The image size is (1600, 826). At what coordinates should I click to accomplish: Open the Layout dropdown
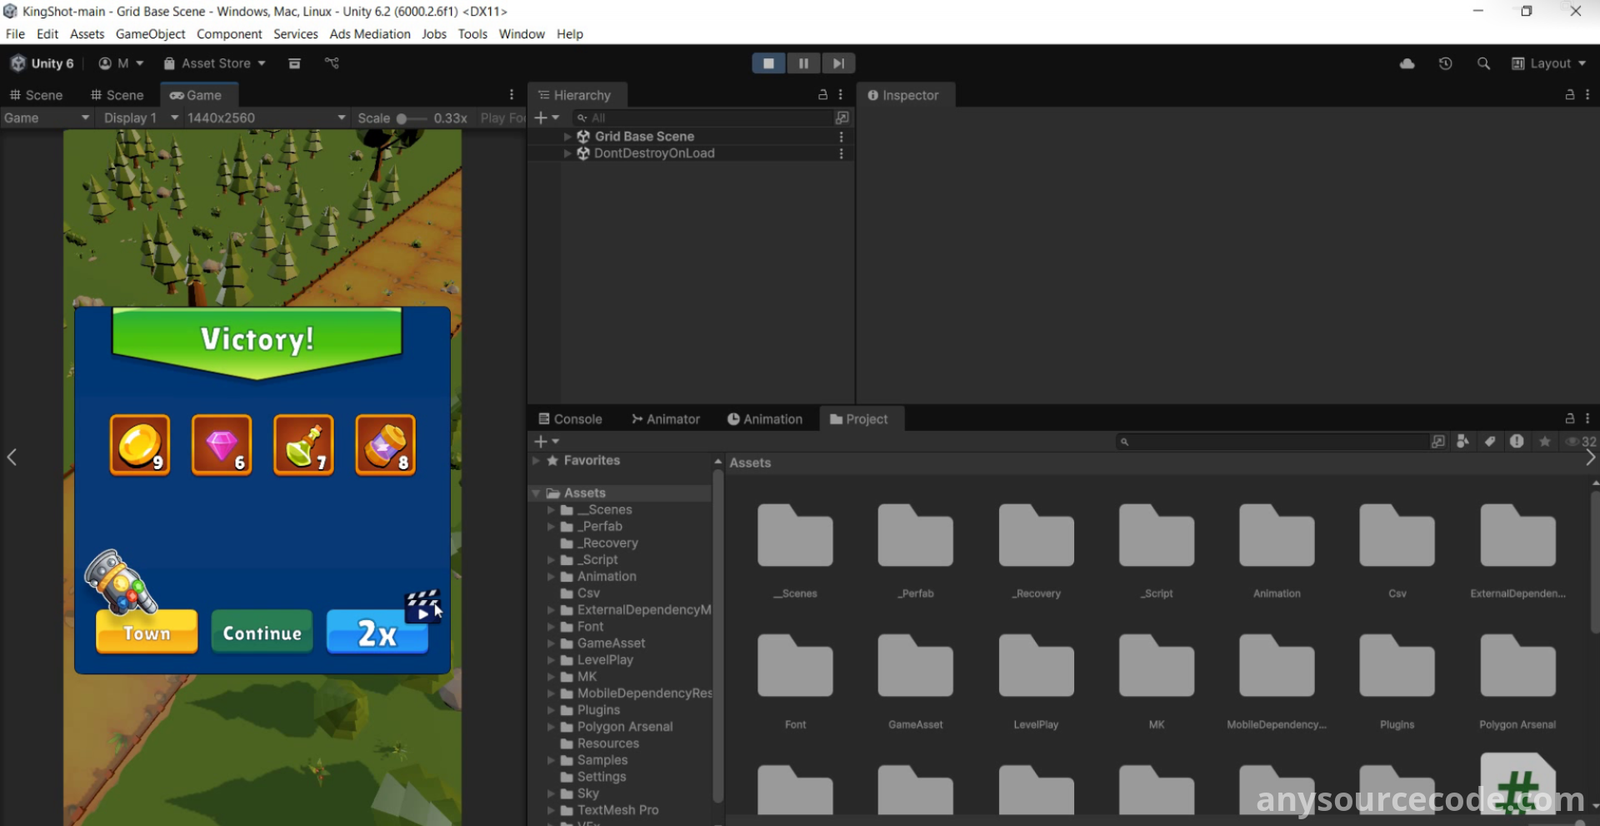(1549, 63)
